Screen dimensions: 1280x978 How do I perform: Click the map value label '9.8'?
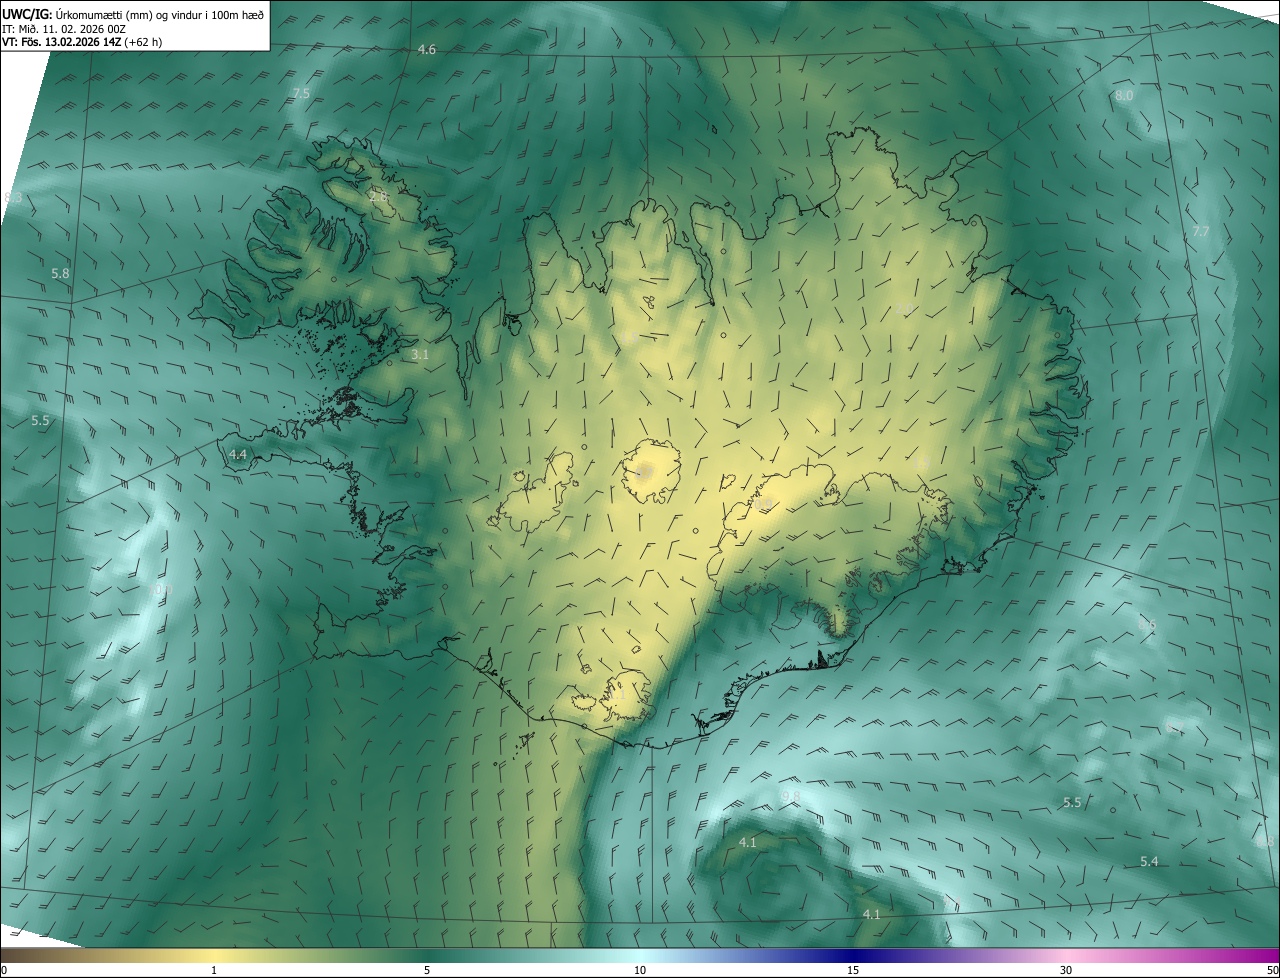pyautogui.click(x=791, y=796)
